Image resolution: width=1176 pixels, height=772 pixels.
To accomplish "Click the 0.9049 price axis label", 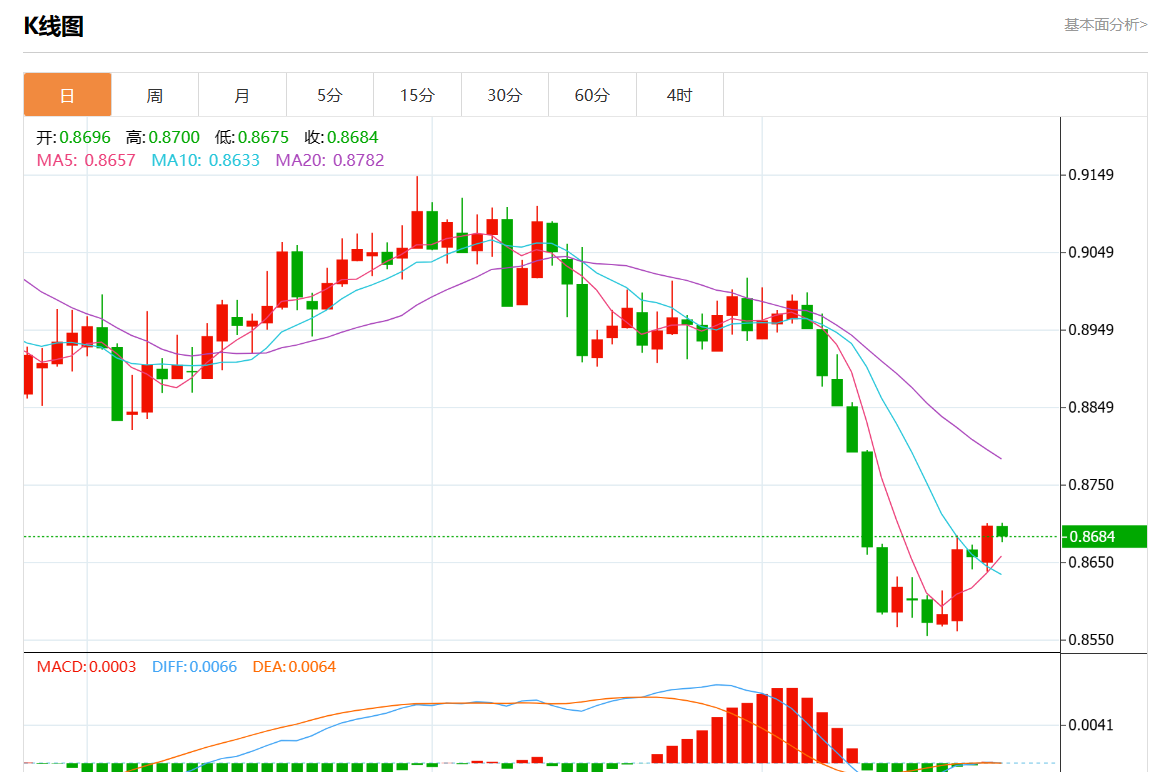I will (x=1091, y=252).
